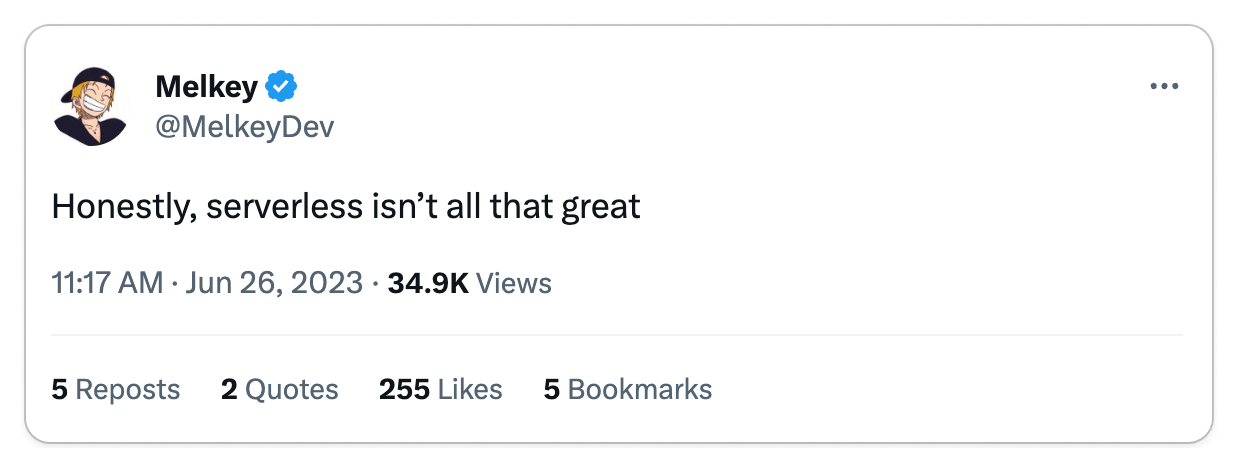Open the three-dot more options menu

(1164, 87)
